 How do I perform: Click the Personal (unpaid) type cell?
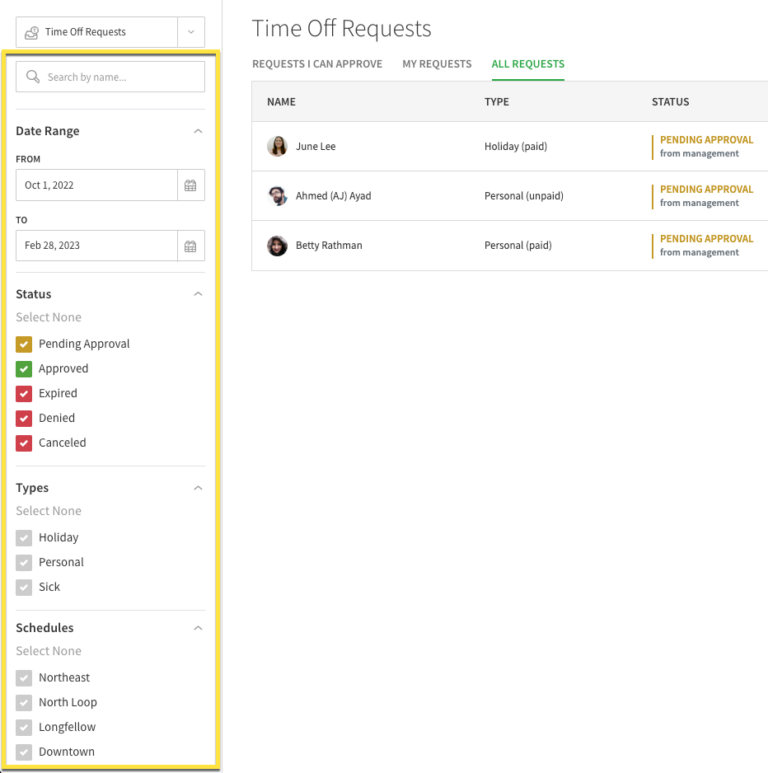coord(524,196)
